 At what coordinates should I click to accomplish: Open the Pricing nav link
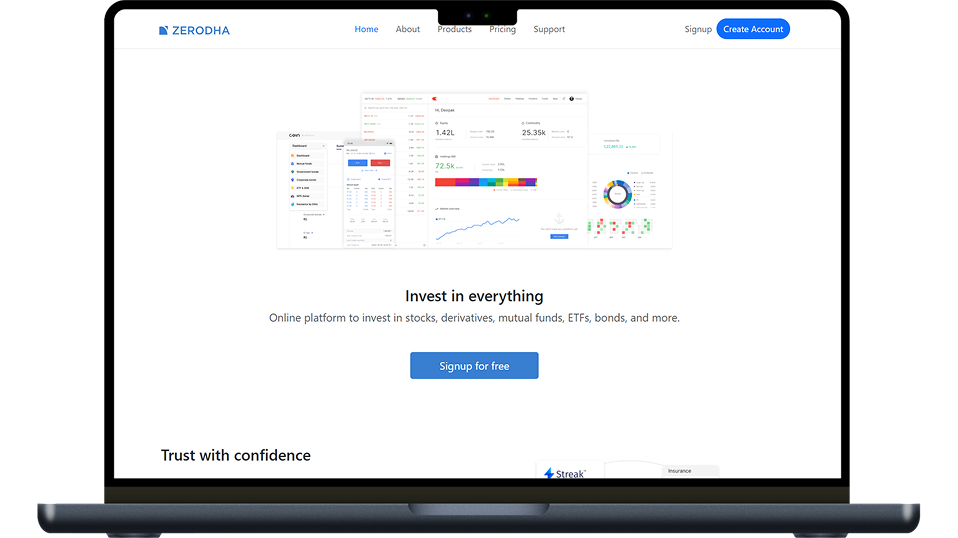click(x=502, y=29)
